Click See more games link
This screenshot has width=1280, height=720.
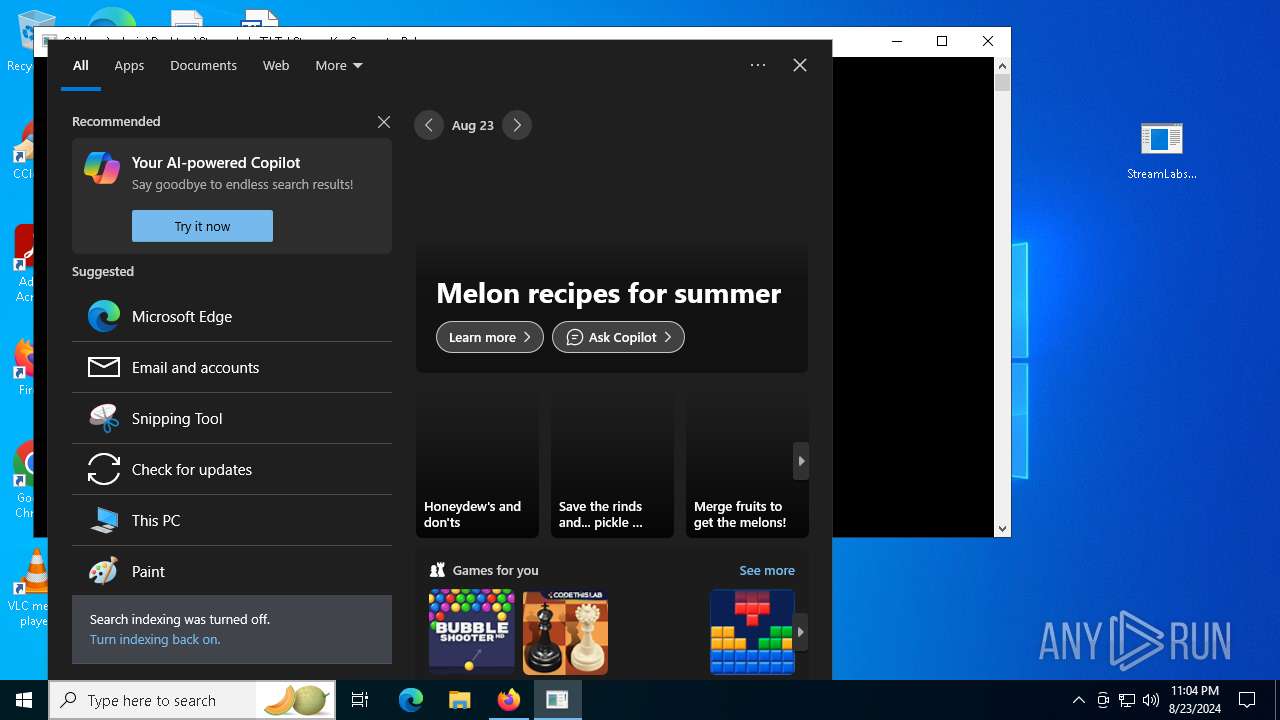(767, 570)
